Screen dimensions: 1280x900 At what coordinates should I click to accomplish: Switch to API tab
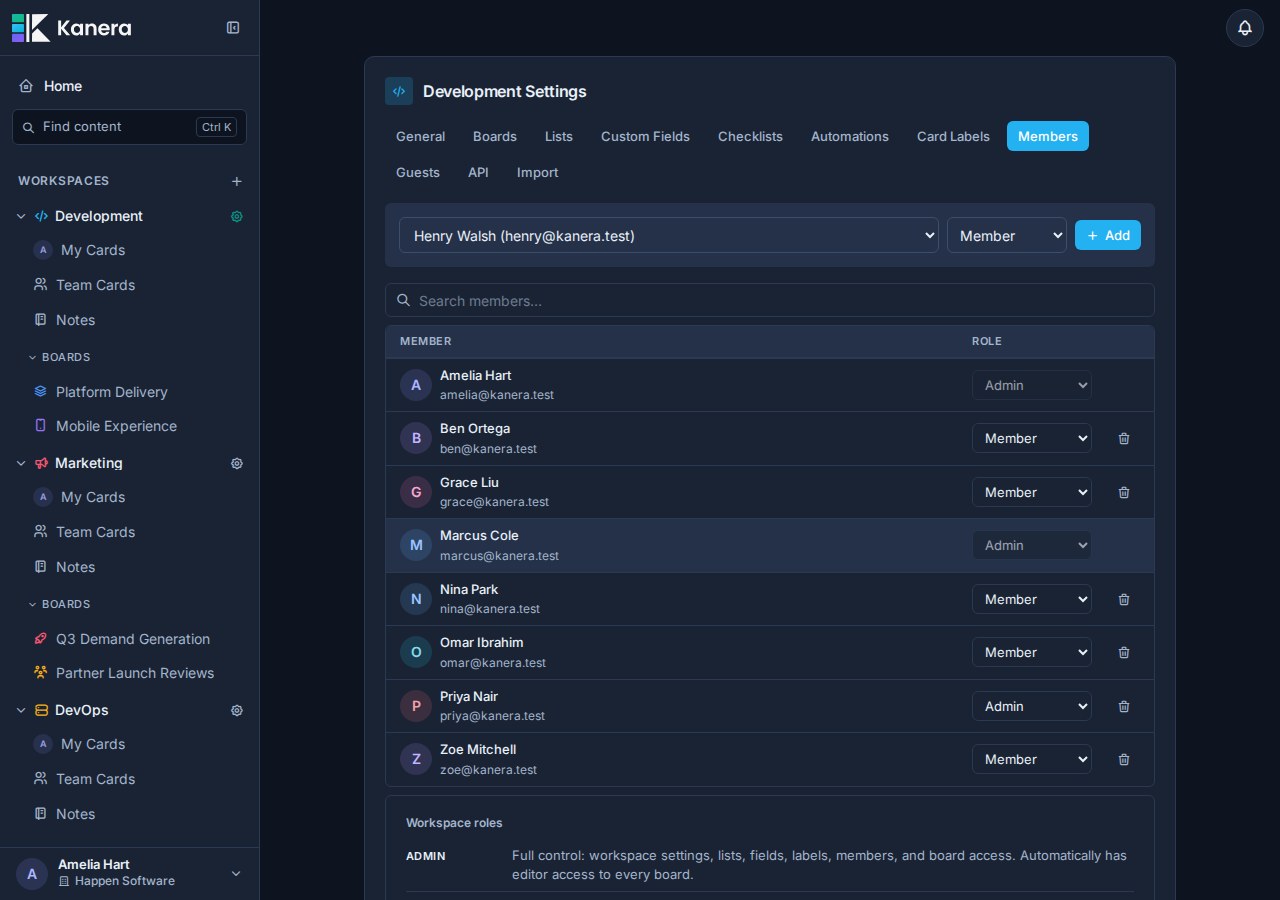tap(478, 172)
